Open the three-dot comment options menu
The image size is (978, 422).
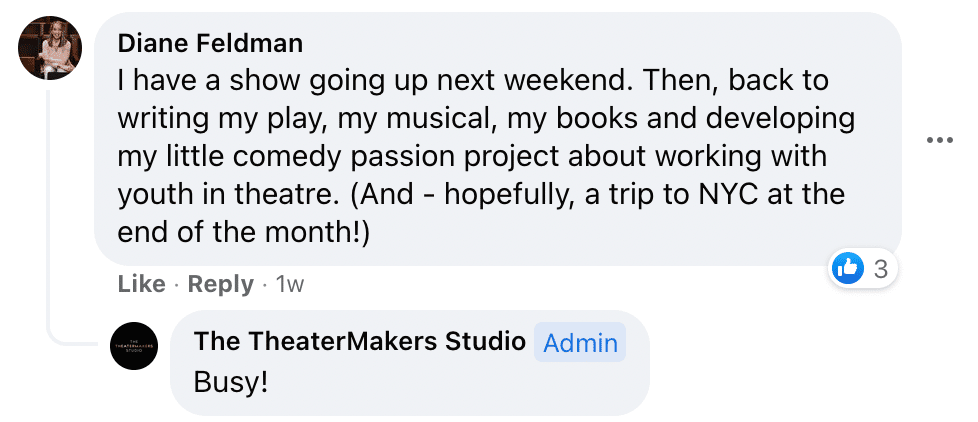[x=940, y=140]
